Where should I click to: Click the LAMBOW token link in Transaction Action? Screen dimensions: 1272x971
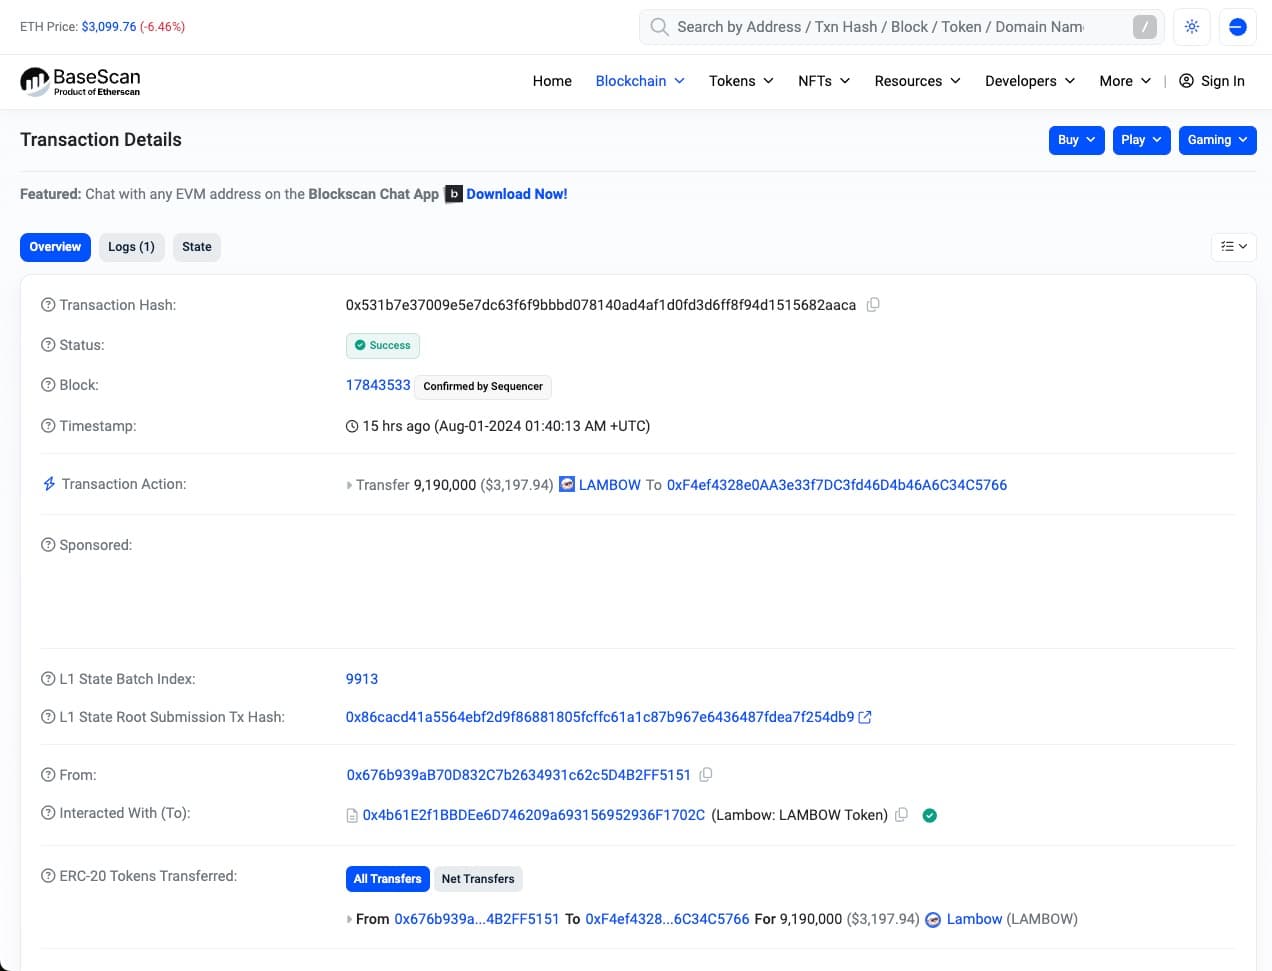[609, 485]
